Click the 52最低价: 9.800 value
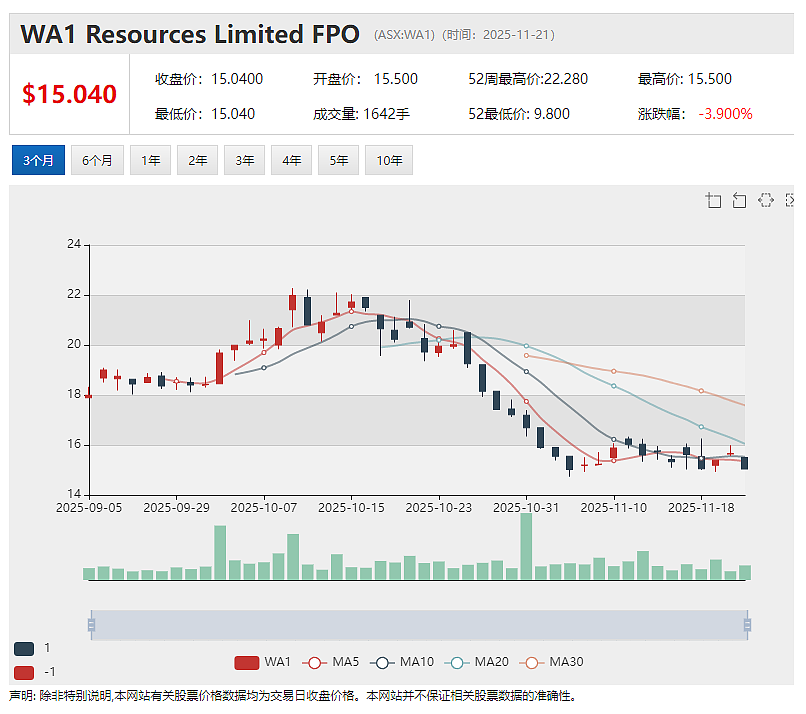The width and height of the screenshot is (806, 714). tap(519, 114)
